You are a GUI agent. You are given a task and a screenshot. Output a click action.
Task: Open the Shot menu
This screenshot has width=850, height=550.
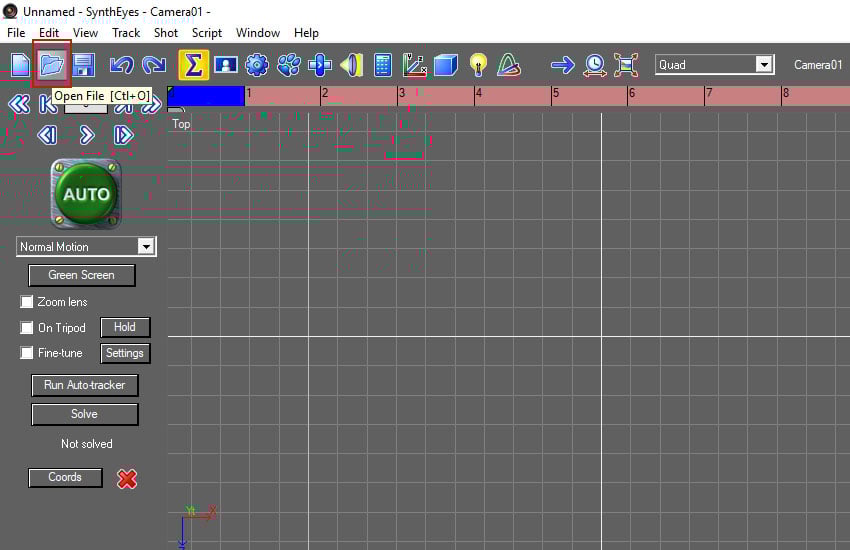tap(166, 33)
